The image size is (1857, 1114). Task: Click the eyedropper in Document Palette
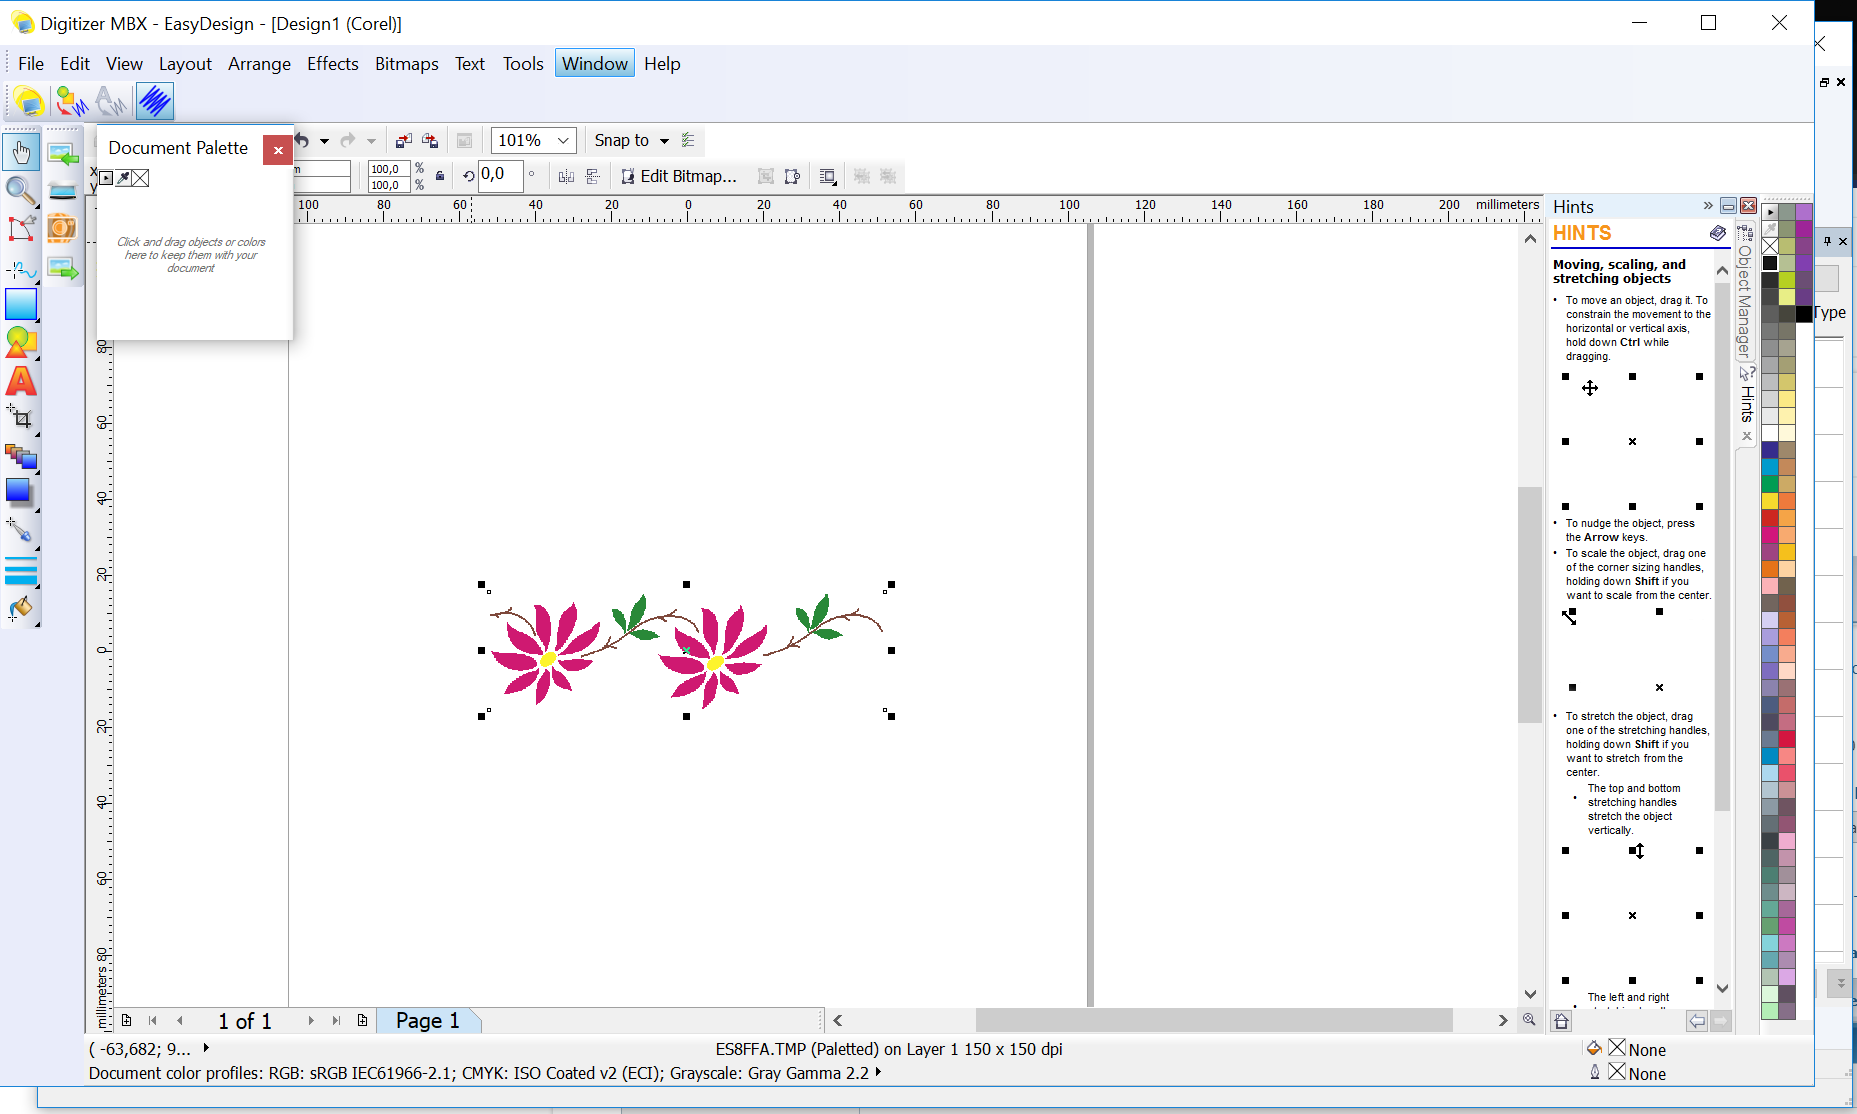(x=123, y=178)
